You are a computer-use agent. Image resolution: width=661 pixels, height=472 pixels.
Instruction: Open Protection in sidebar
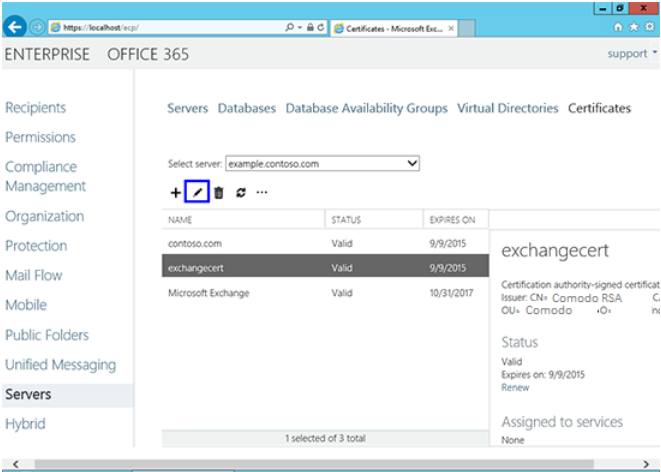36,246
